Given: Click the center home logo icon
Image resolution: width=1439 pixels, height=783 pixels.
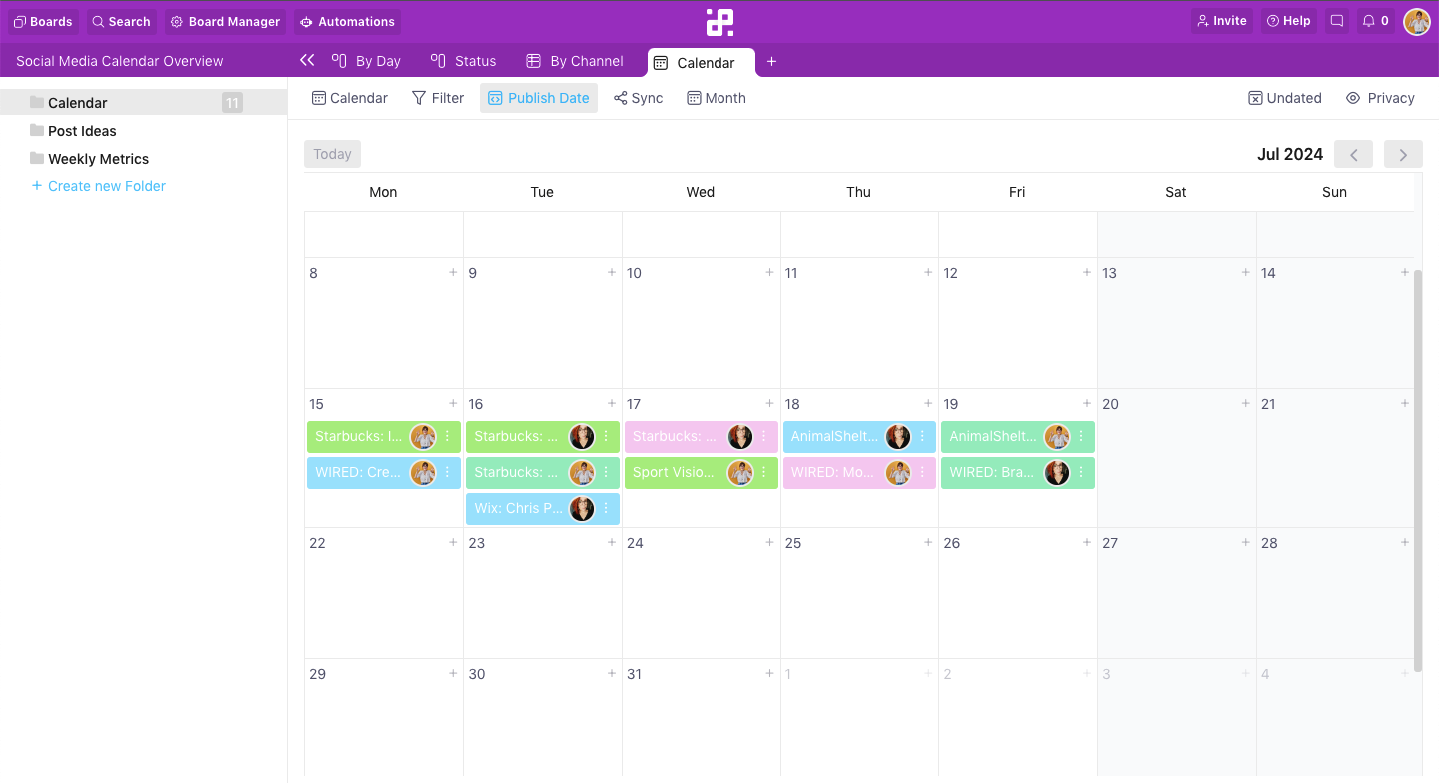Looking at the screenshot, I should tap(719, 22).
